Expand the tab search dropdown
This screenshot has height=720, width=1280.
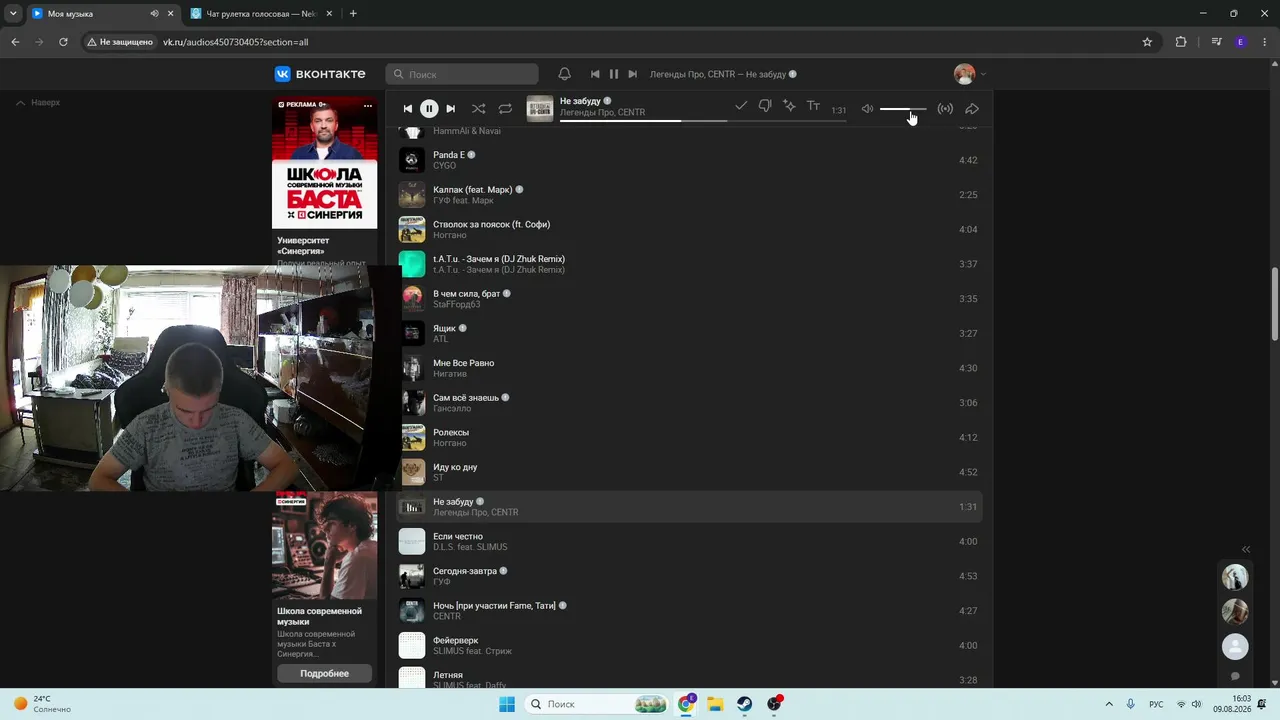14,14
